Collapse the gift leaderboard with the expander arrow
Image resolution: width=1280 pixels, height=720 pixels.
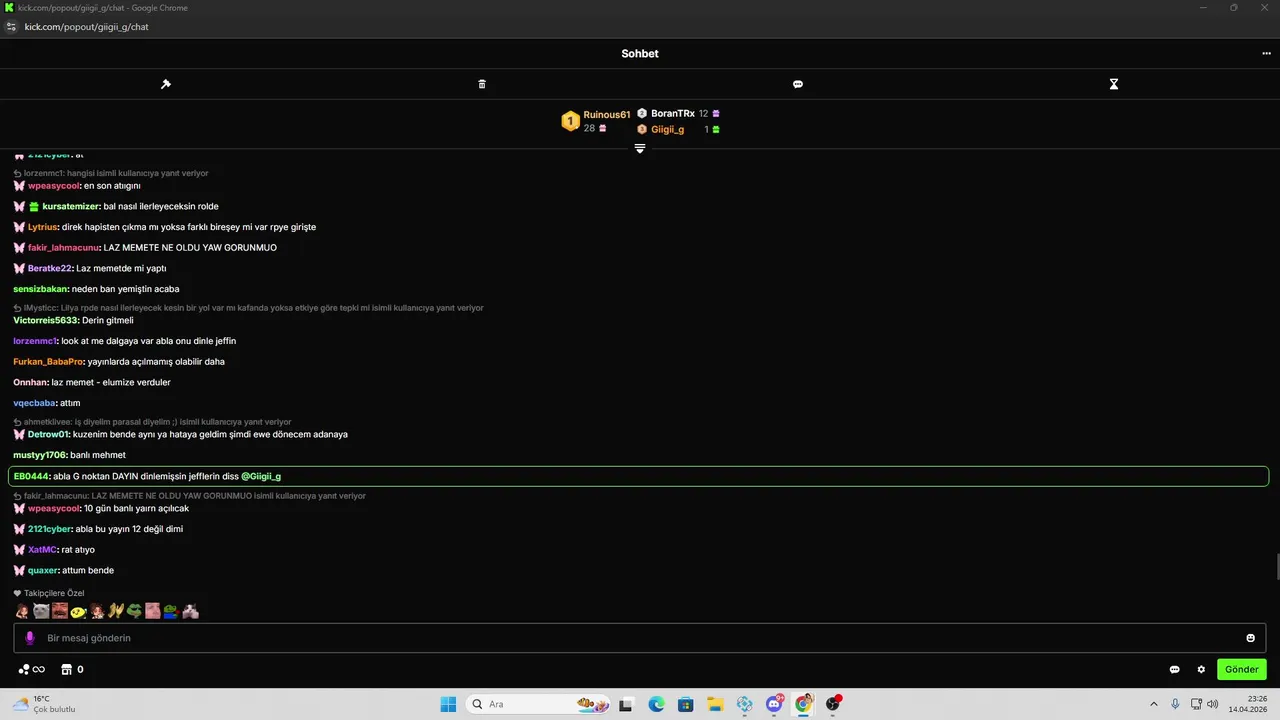[x=640, y=148]
